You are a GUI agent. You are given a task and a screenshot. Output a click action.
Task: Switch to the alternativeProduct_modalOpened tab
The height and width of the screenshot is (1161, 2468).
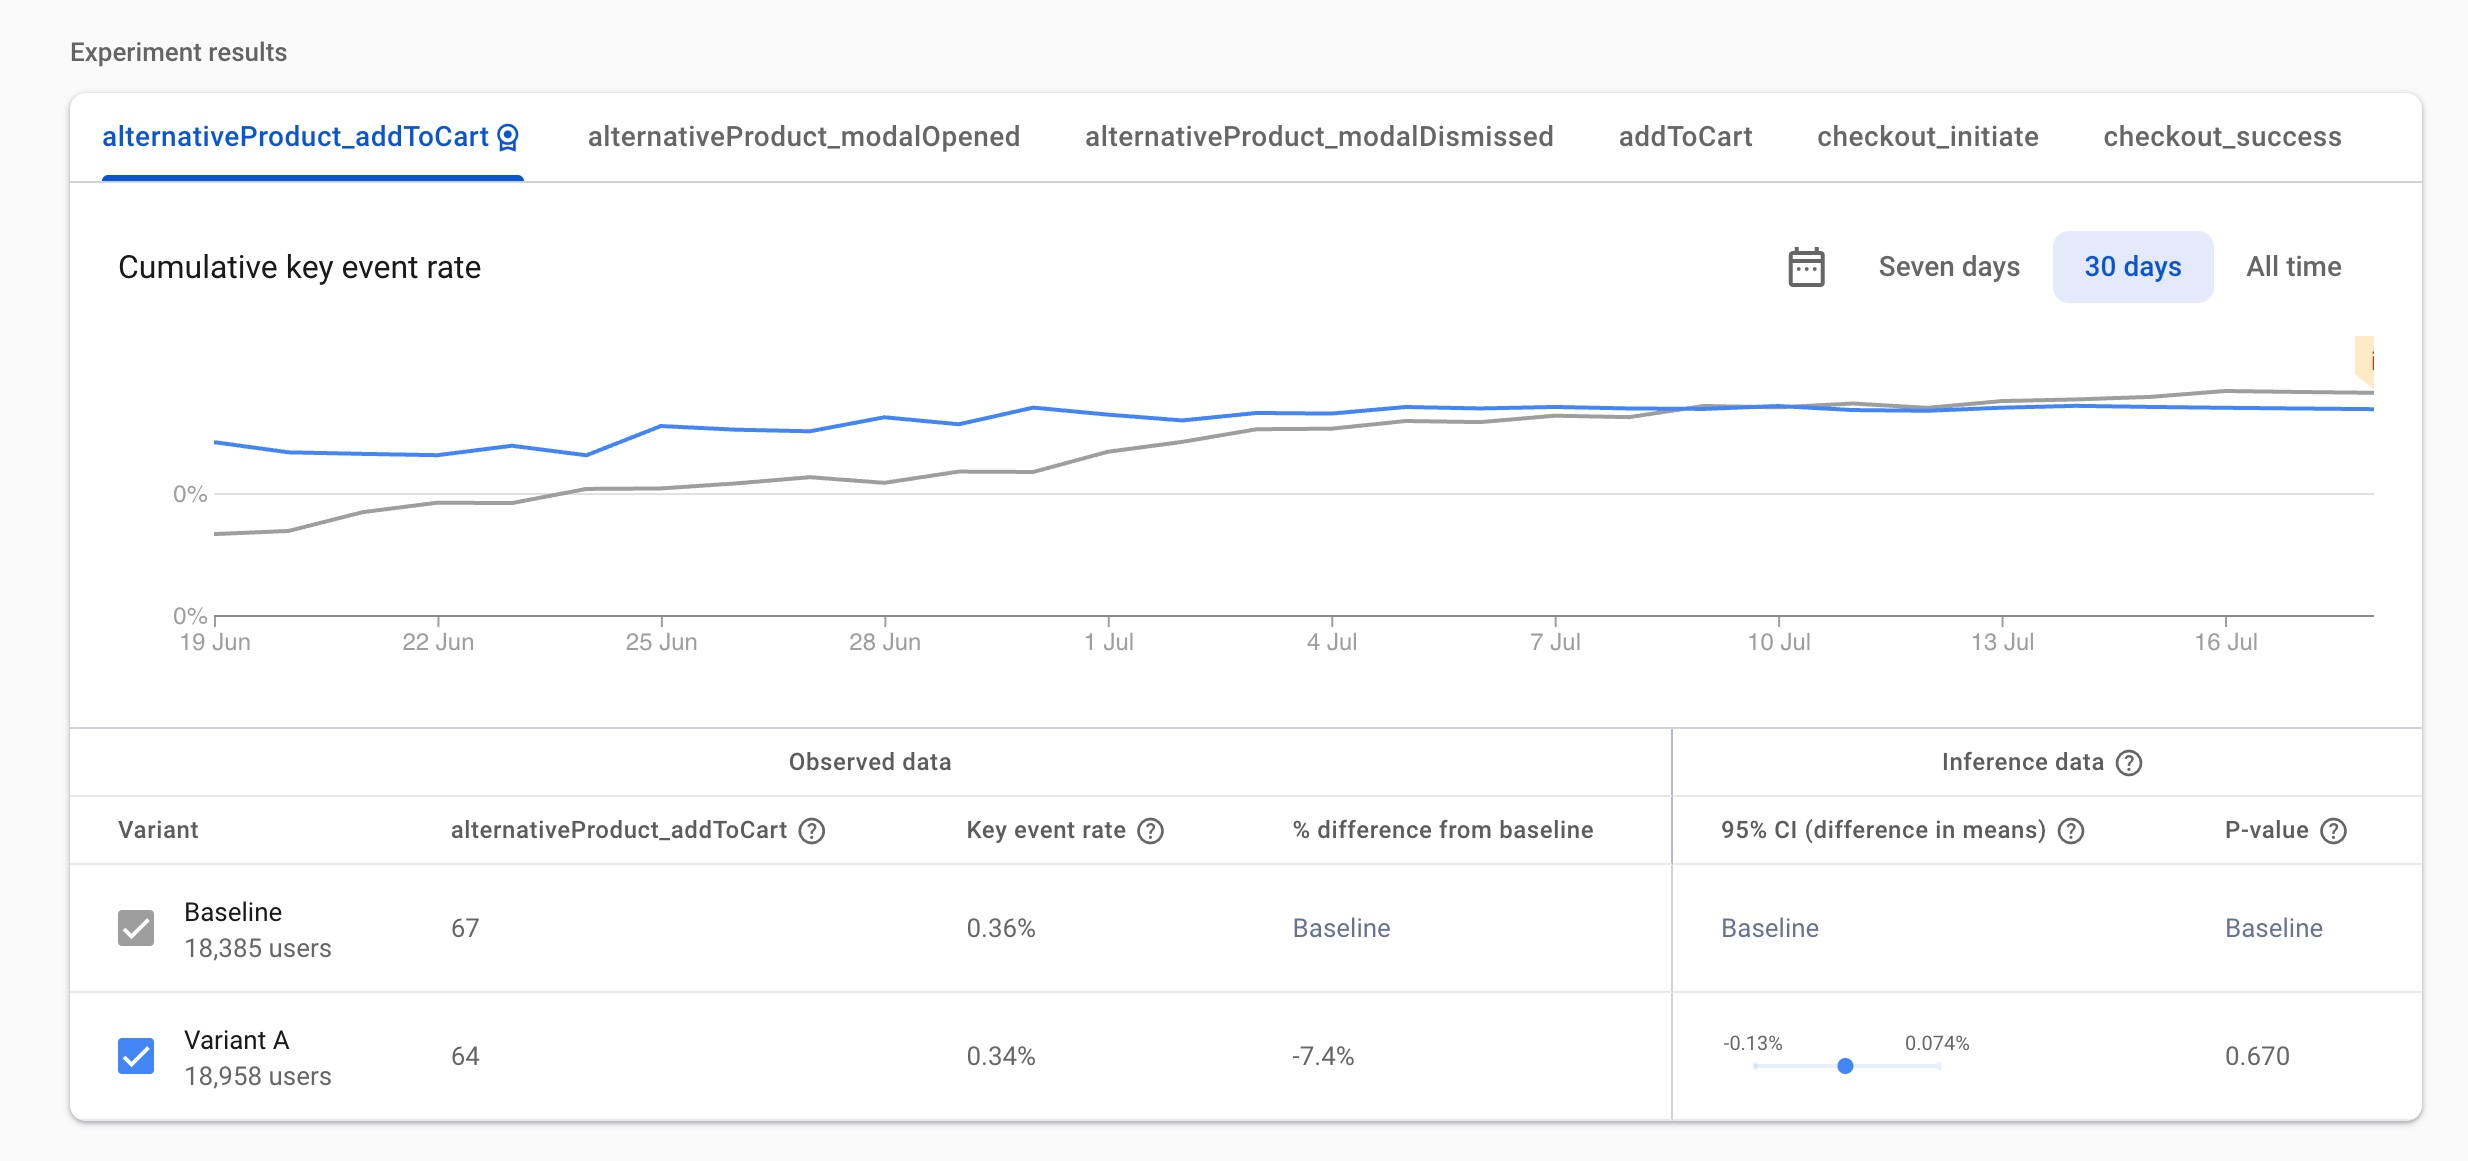(803, 137)
